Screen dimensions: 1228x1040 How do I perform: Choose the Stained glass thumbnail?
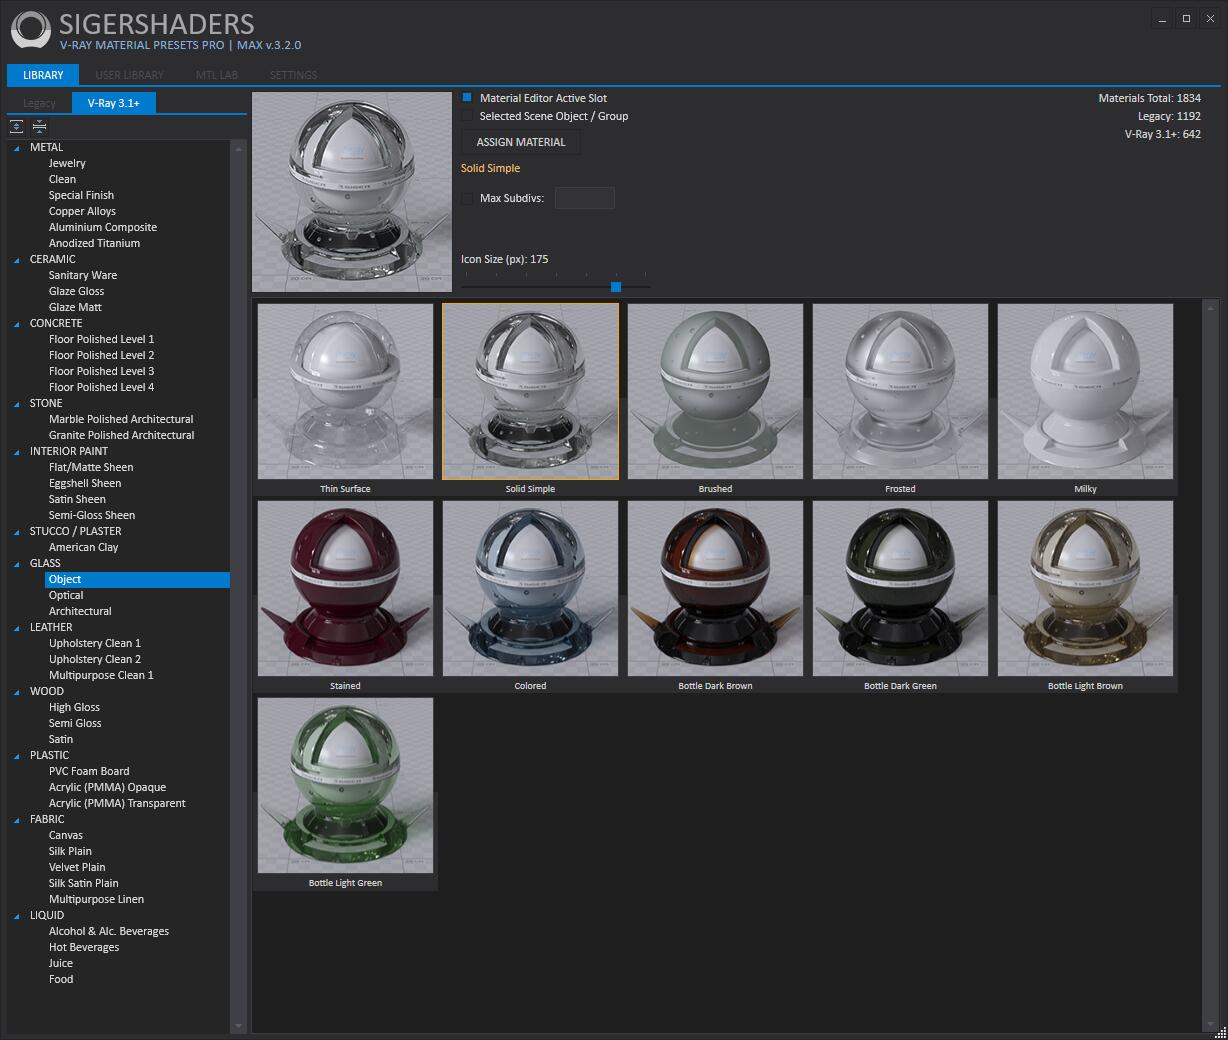(x=345, y=588)
